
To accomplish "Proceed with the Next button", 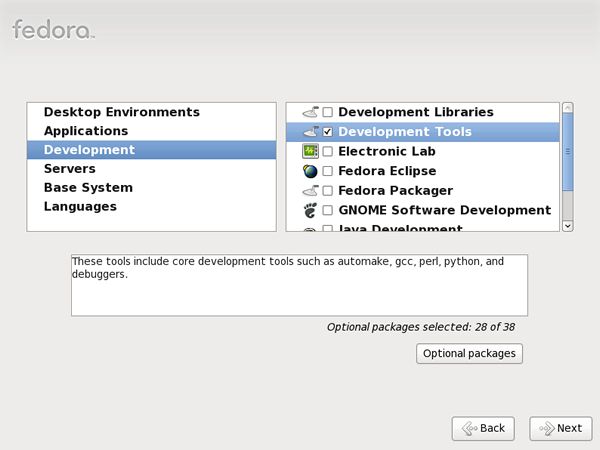I will (x=561, y=428).
